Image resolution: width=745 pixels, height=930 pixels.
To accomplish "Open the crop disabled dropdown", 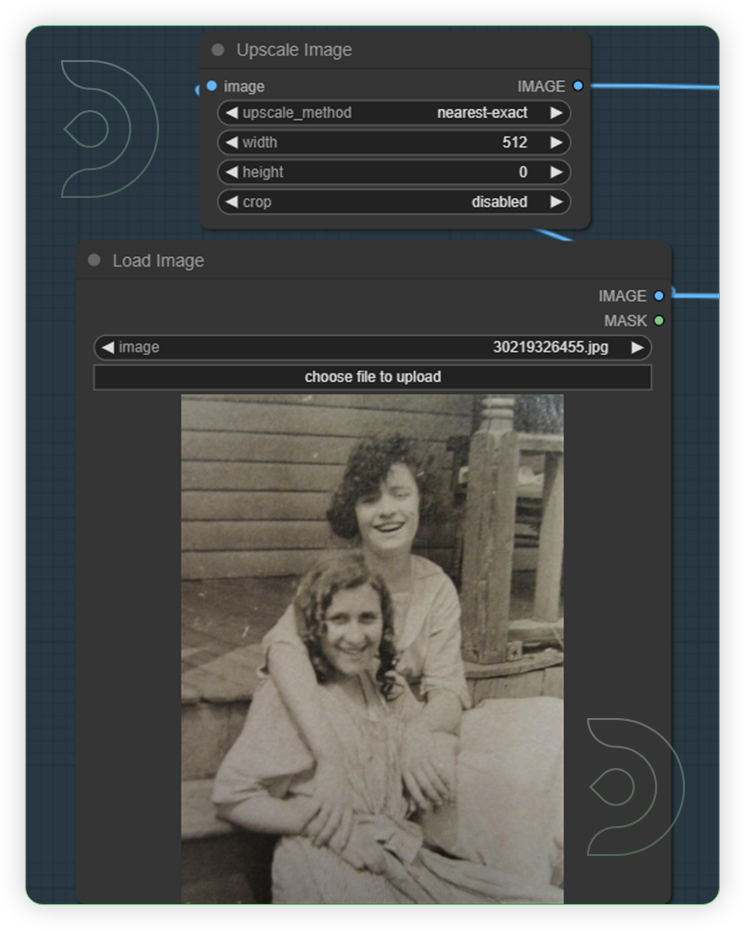I will coord(394,202).
